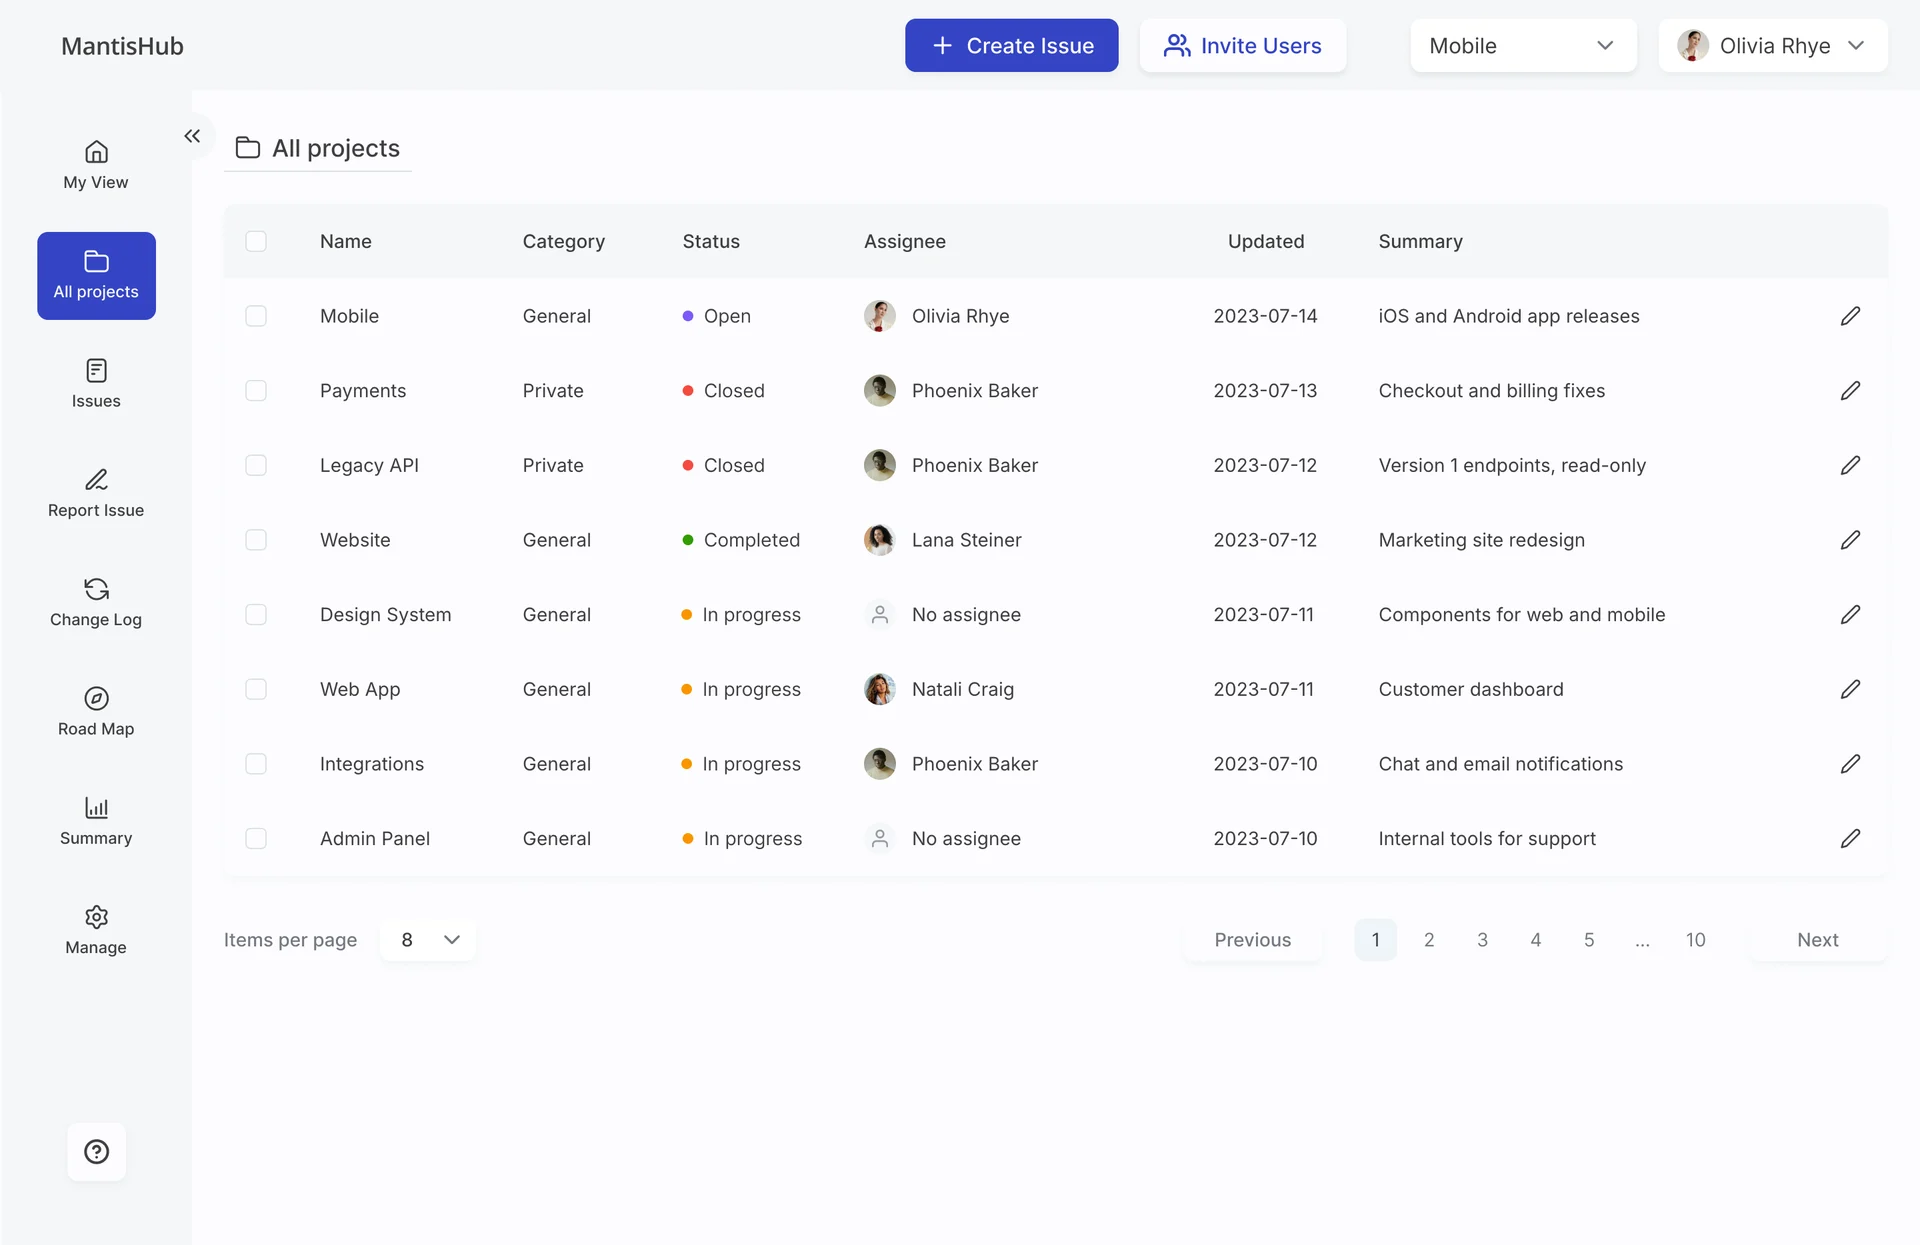This screenshot has height=1245, width=1920.
Task: Click the Create Issue button
Action: point(1011,46)
